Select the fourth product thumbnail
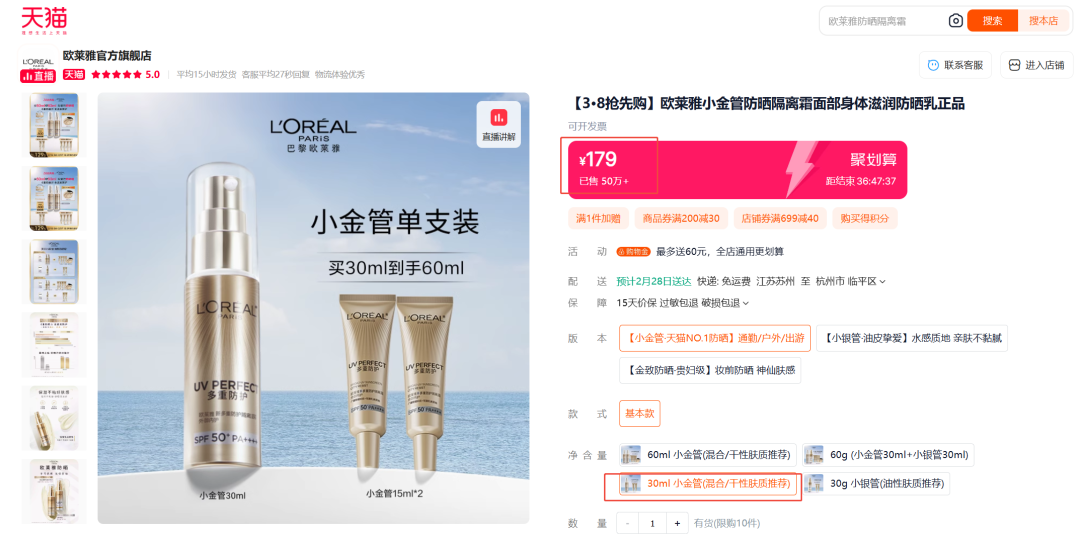Screen dimensions: 1080x535 point(54,344)
